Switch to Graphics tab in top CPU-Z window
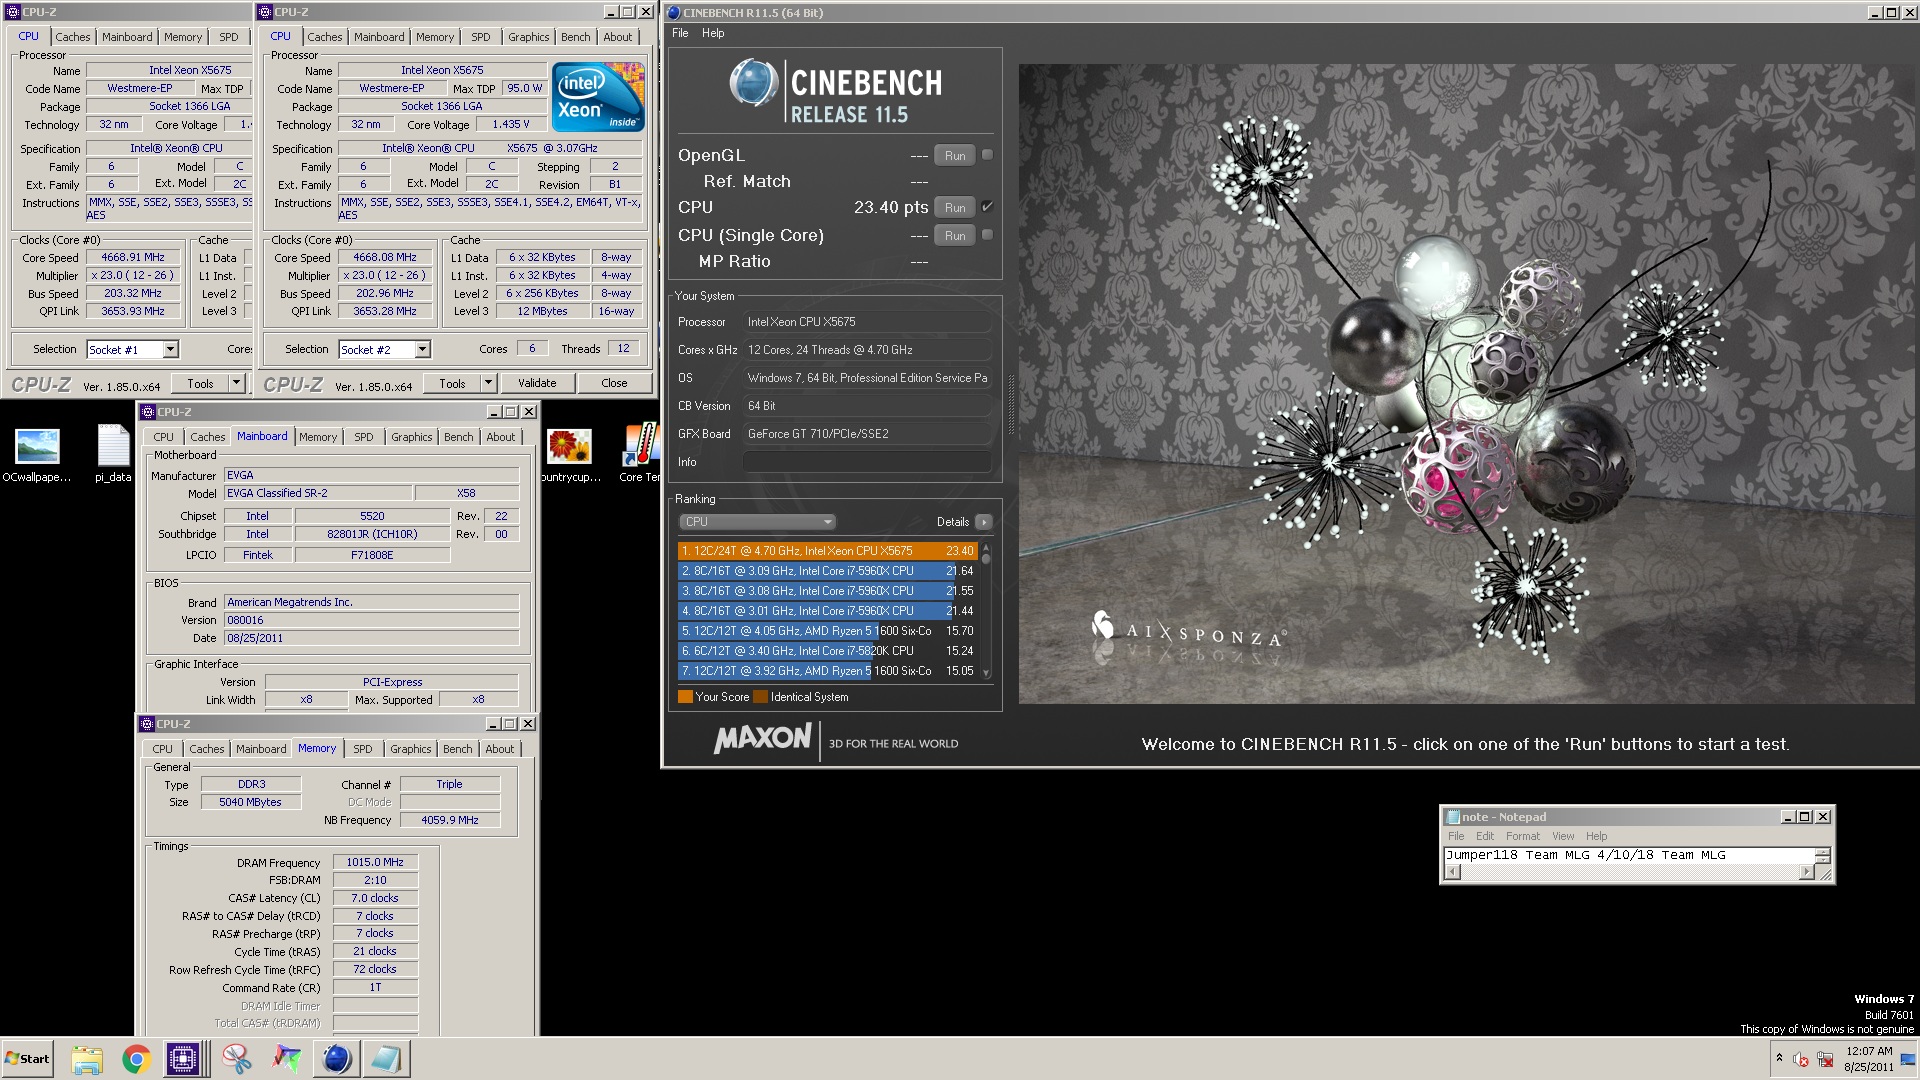The width and height of the screenshot is (1920, 1080). coord(528,37)
